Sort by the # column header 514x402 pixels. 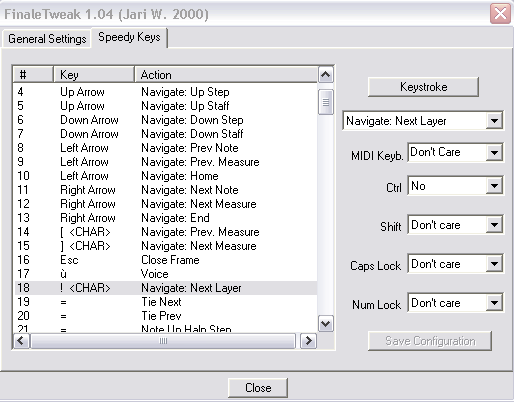click(x=33, y=75)
